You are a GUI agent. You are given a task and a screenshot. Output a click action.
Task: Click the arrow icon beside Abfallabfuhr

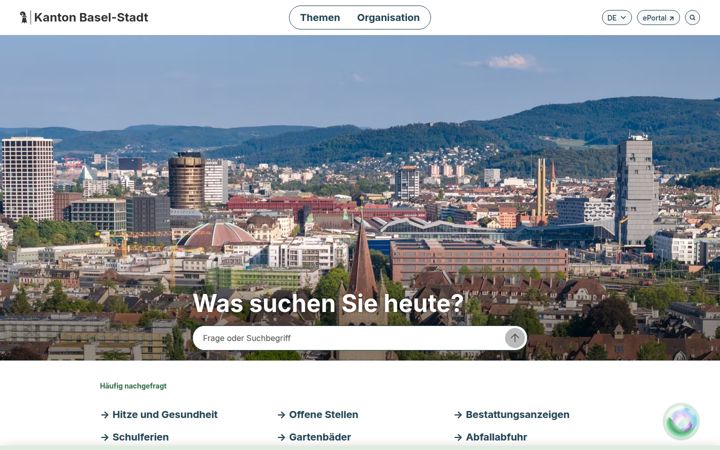pyautogui.click(x=458, y=437)
